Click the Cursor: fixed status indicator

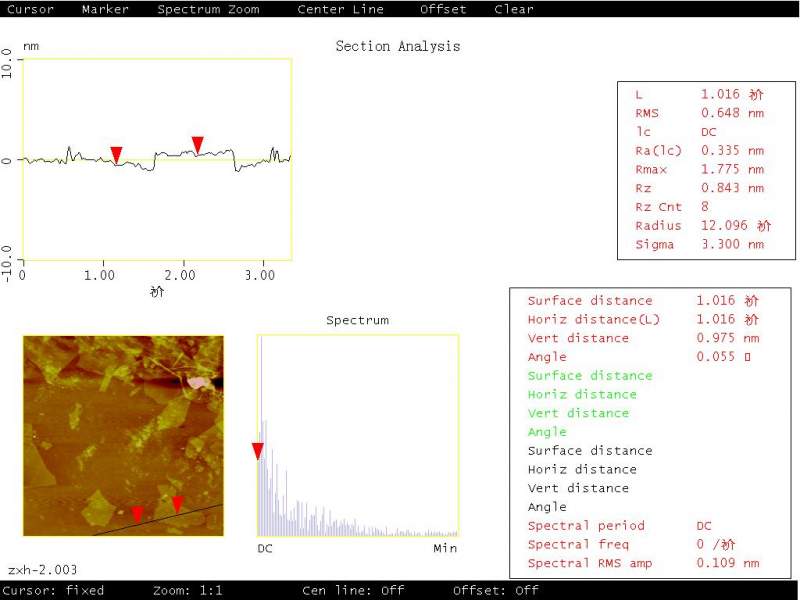53,591
